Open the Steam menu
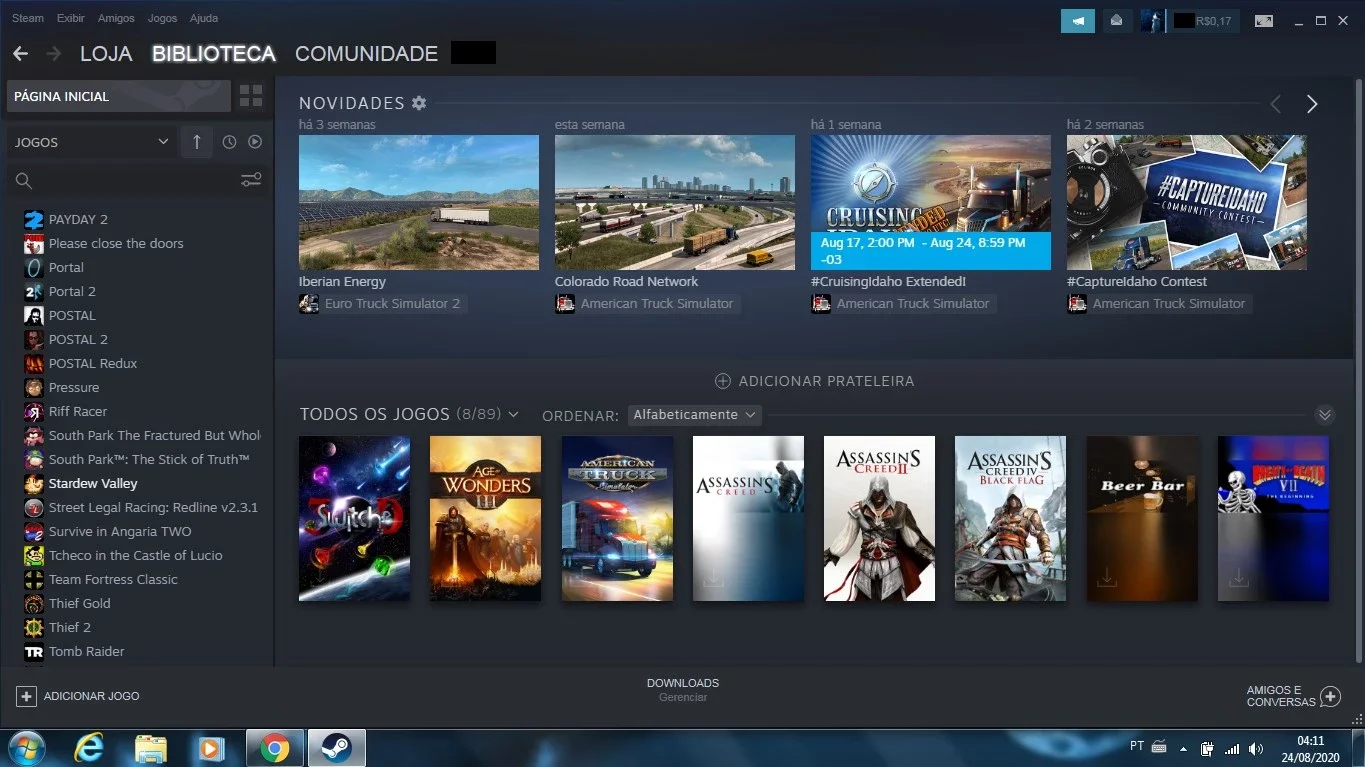Viewport: 1365px width, 767px height. (x=28, y=18)
